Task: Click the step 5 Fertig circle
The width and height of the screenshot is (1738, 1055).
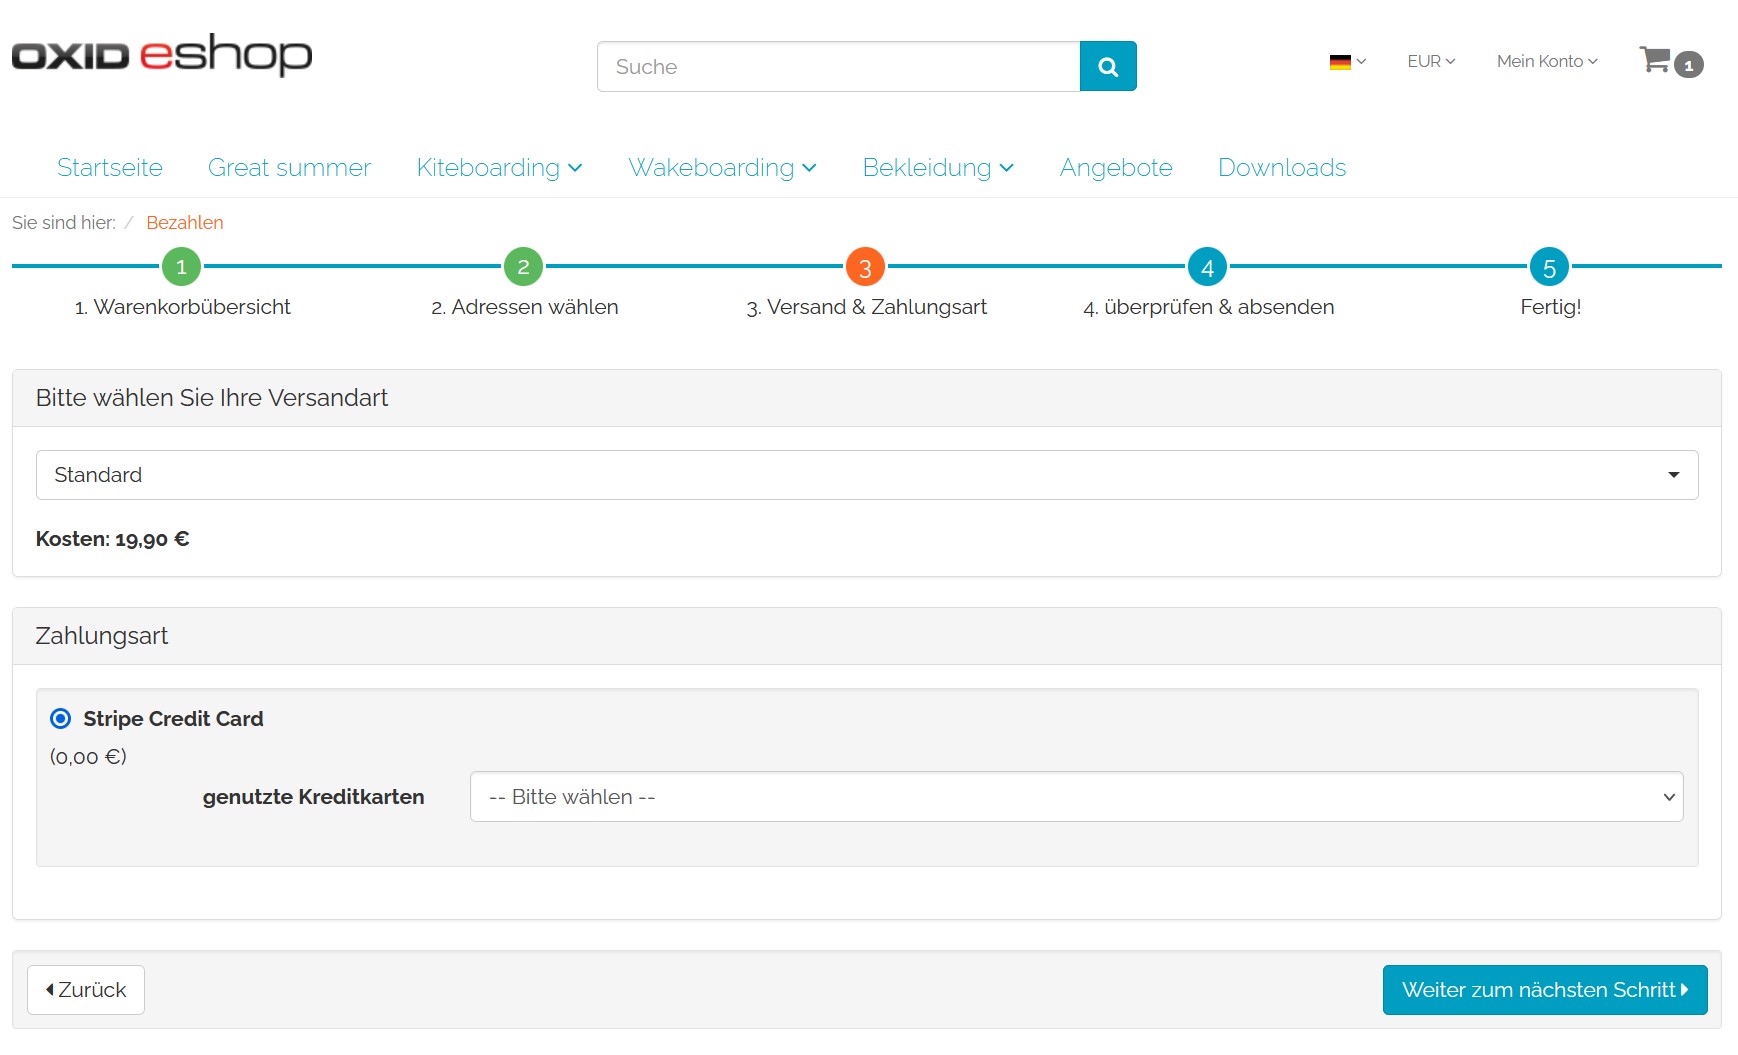Action: tap(1549, 267)
